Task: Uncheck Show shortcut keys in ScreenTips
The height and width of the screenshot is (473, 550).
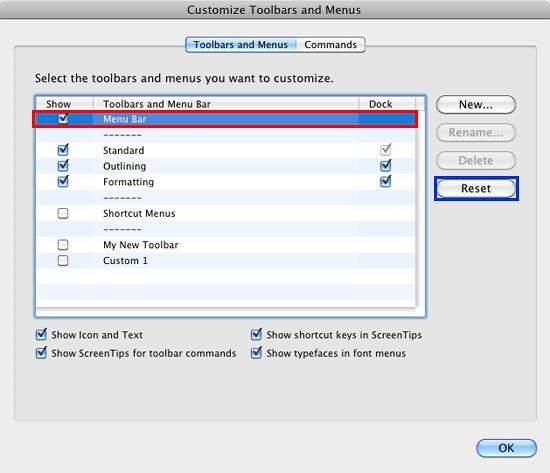Action: 256,334
